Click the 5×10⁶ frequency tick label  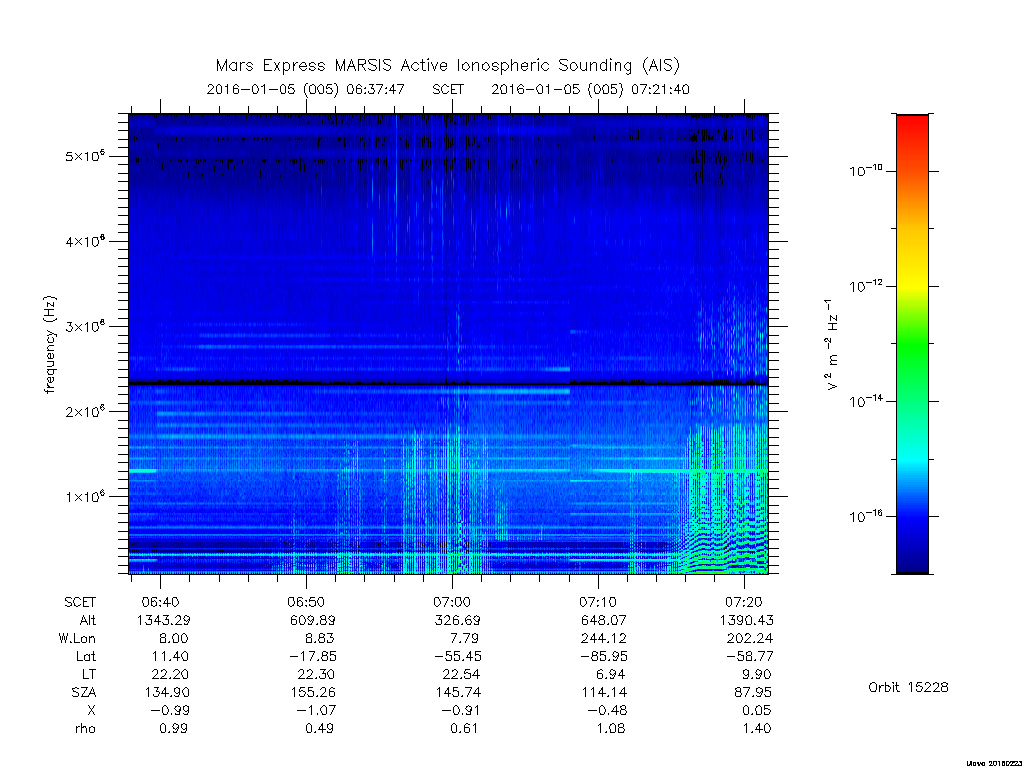85,156
